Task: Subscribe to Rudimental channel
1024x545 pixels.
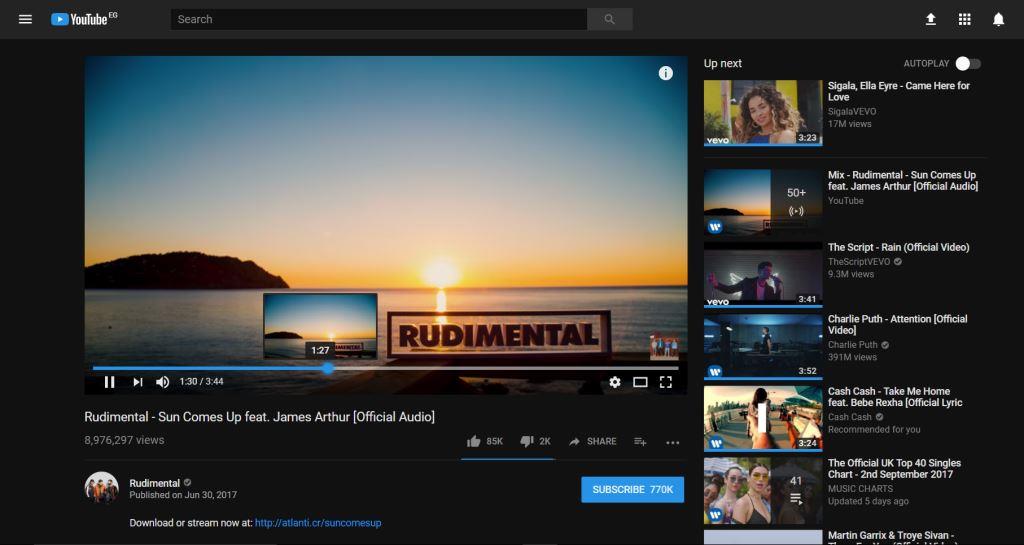Action: (632, 490)
